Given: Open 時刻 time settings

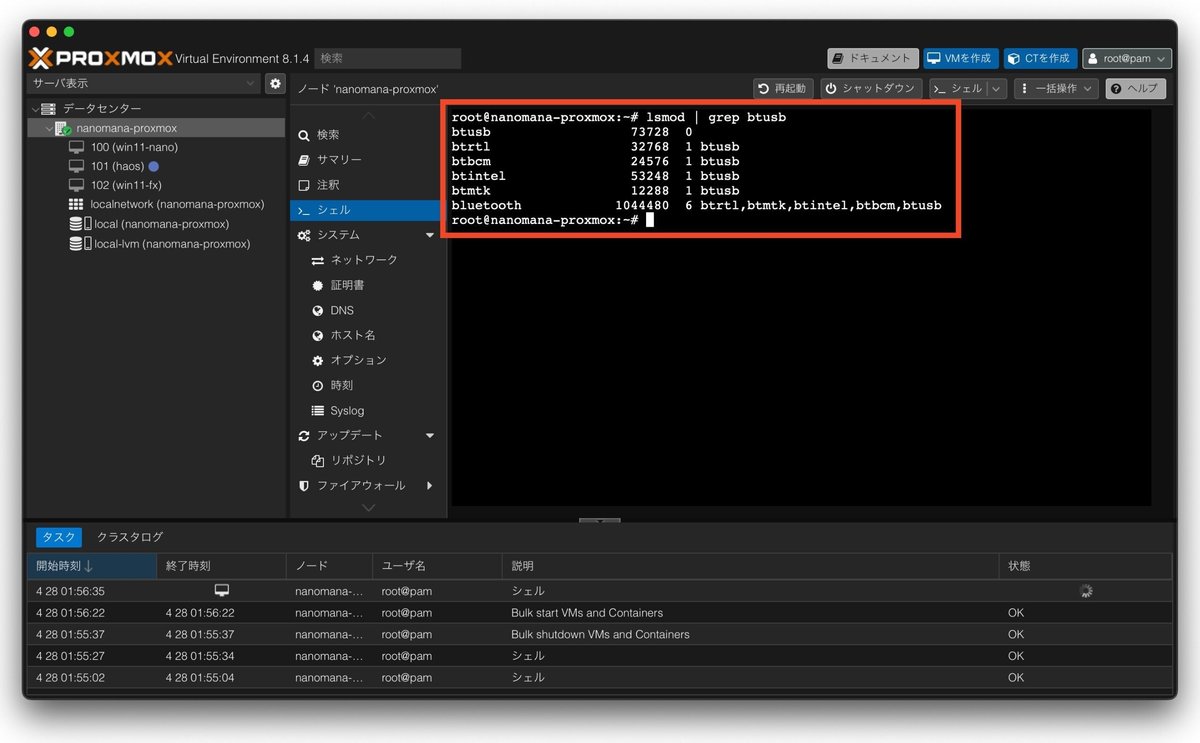Looking at the screenshot, I should pyautogui.click(x=365, y=385).
